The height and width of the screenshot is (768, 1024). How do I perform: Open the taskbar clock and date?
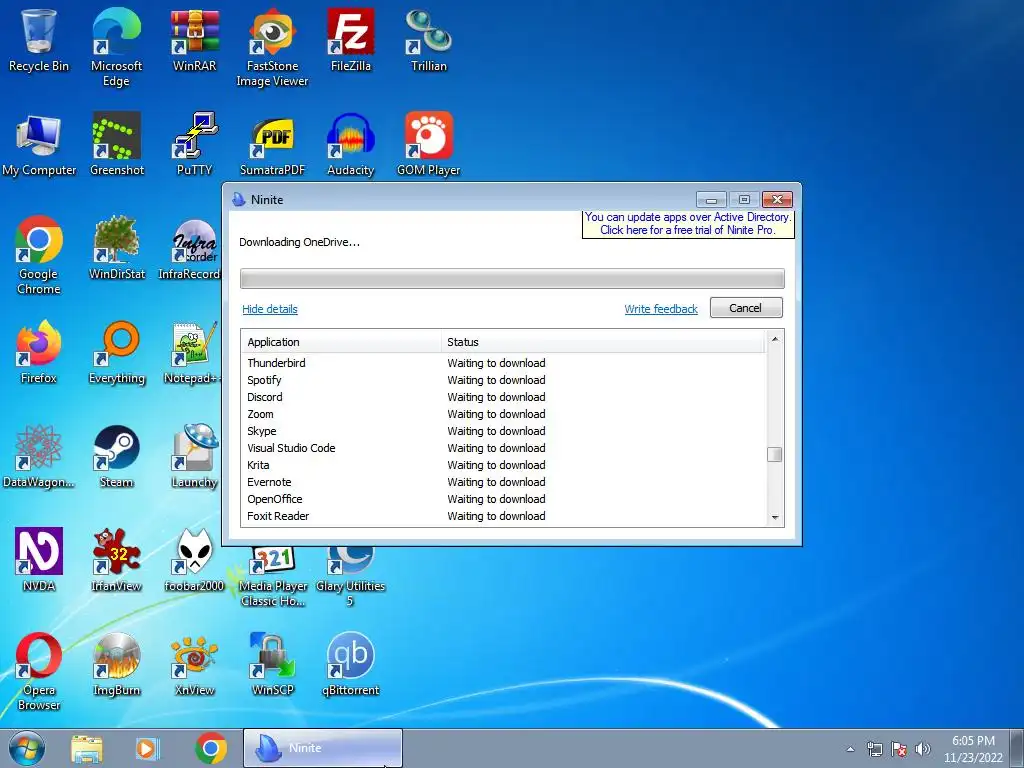pyautogui.click(x=973, y=749)
